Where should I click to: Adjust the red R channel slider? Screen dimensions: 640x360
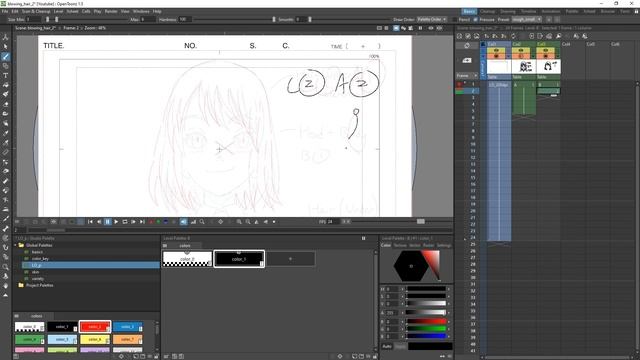tap(426, 322)
